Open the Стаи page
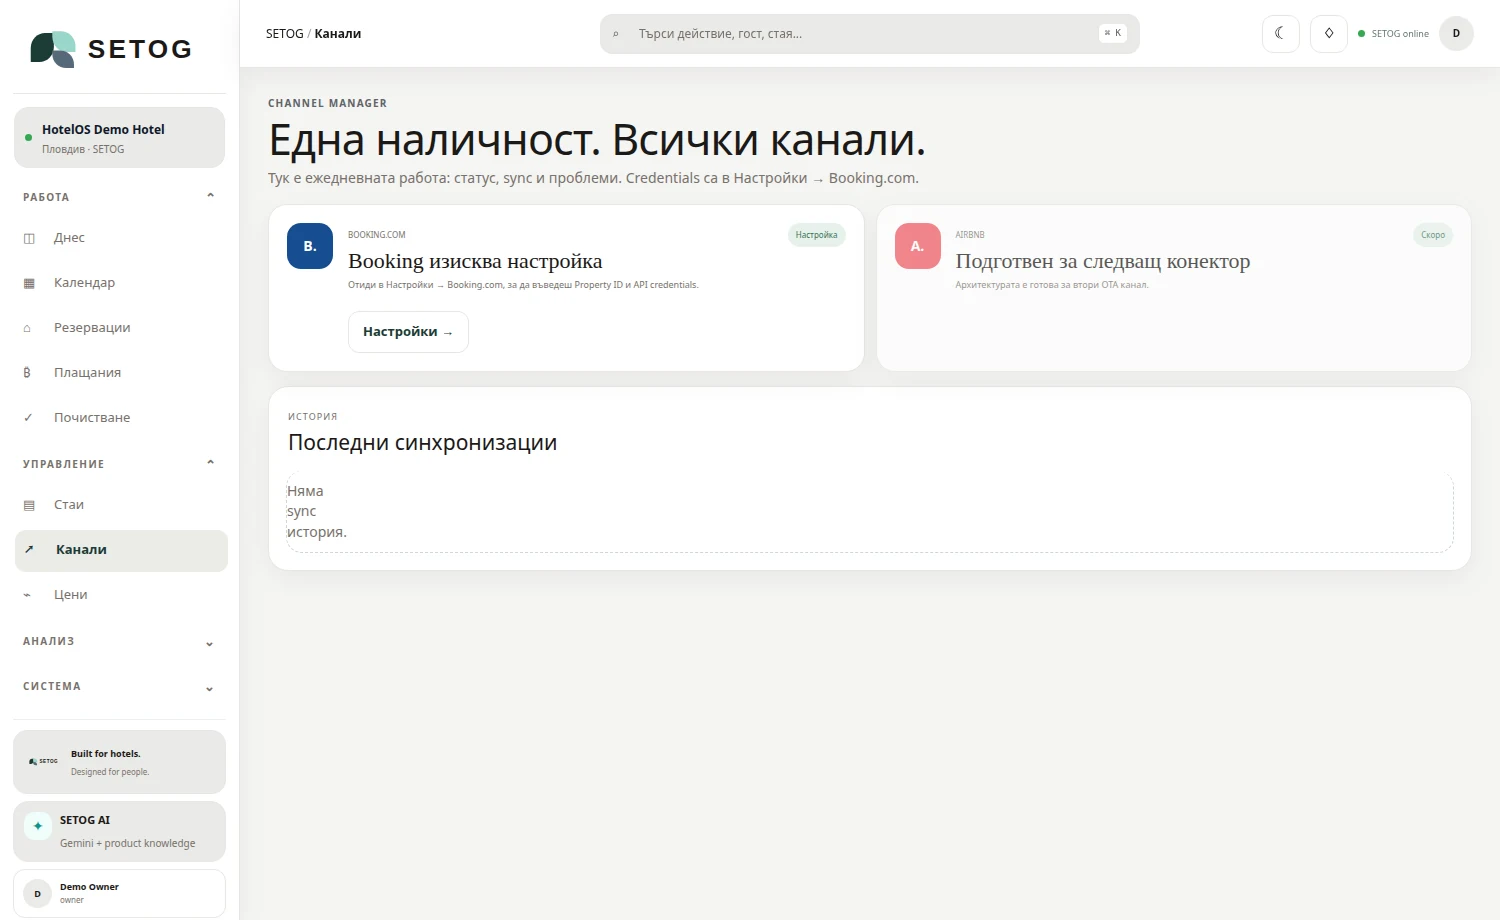The width and height of the screenshot is (1500, 920). coord(120,505)
